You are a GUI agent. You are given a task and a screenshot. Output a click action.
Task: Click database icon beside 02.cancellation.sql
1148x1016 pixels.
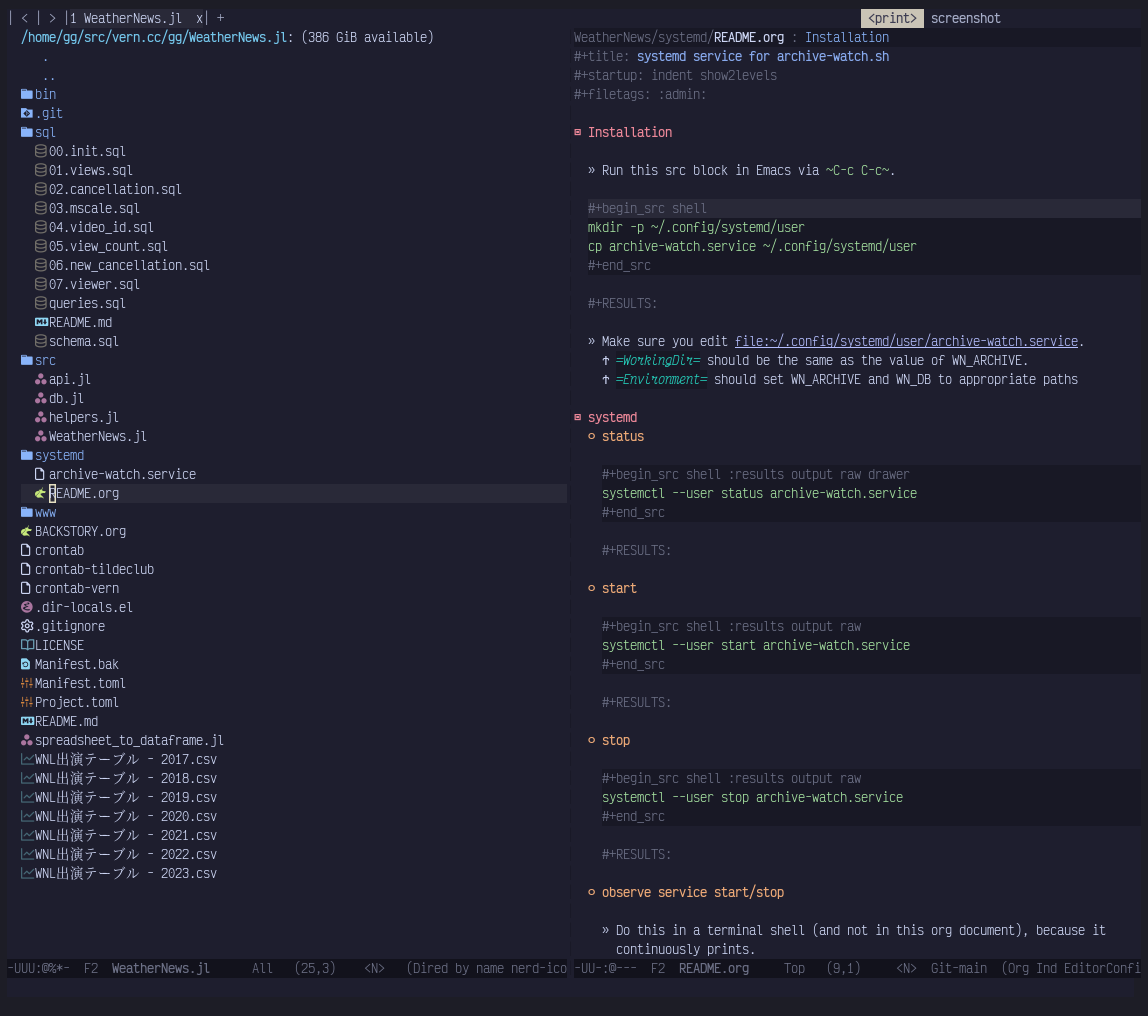(x=41, y=190)
